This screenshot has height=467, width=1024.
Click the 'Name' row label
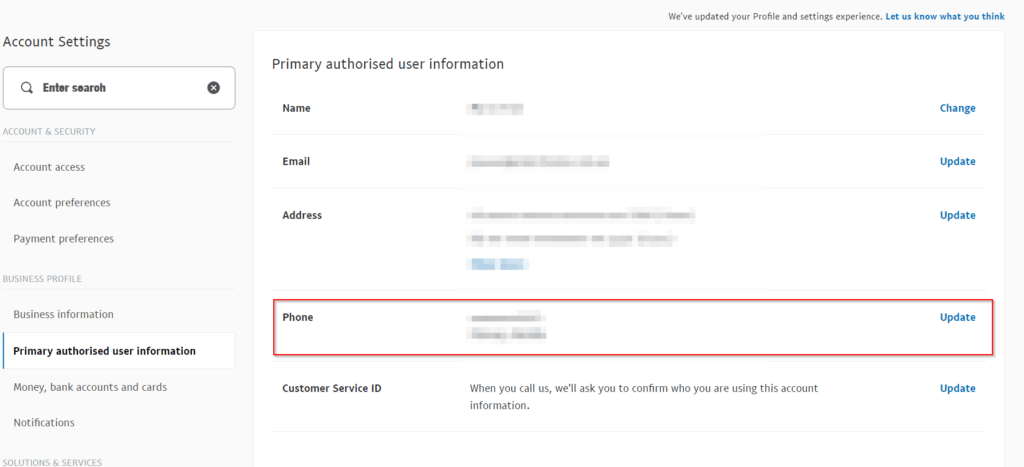(x=296, y=108)
